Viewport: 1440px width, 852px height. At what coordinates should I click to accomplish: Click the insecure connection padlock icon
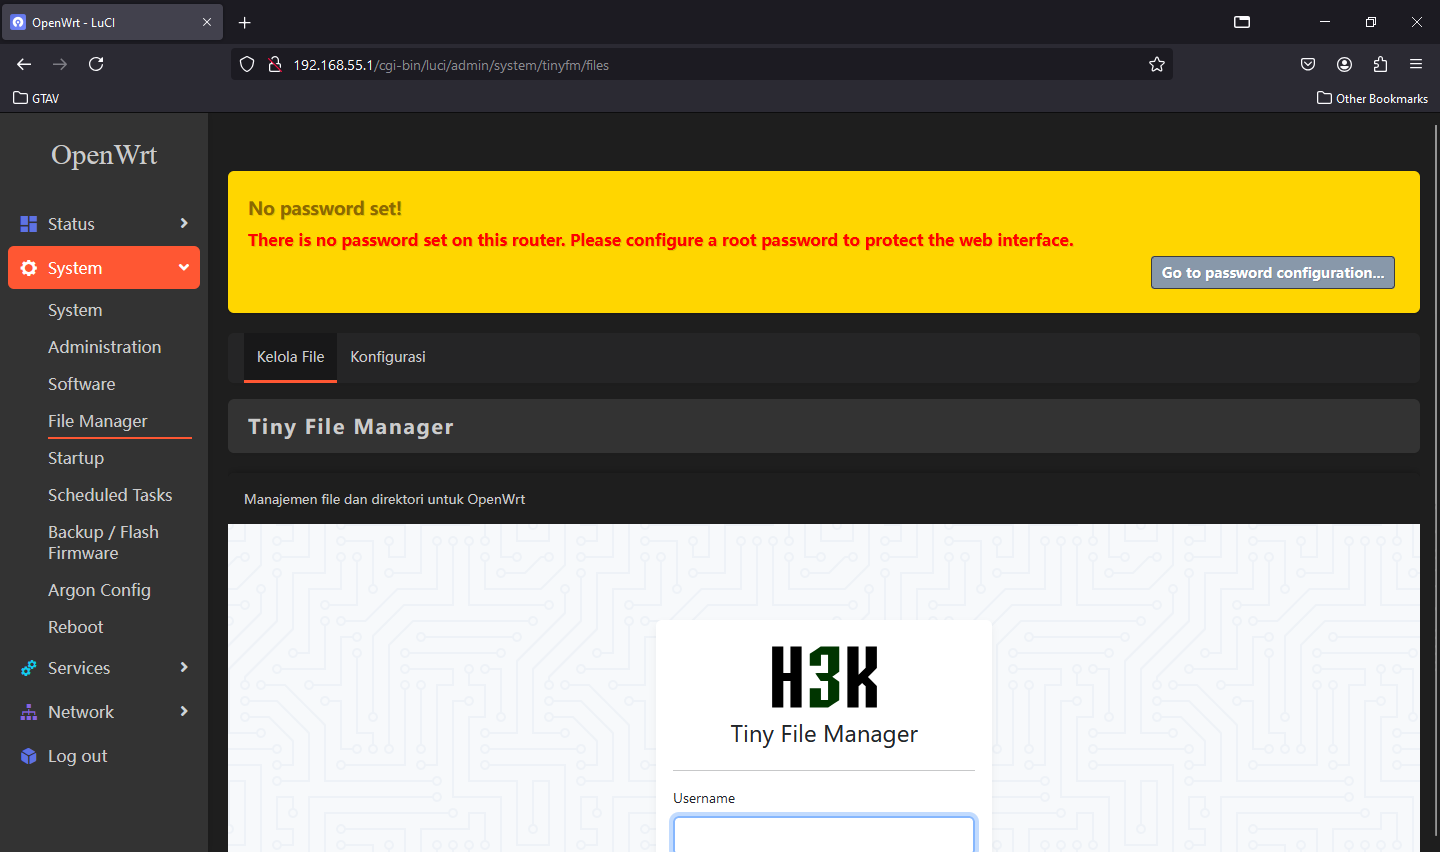(274, 64)
